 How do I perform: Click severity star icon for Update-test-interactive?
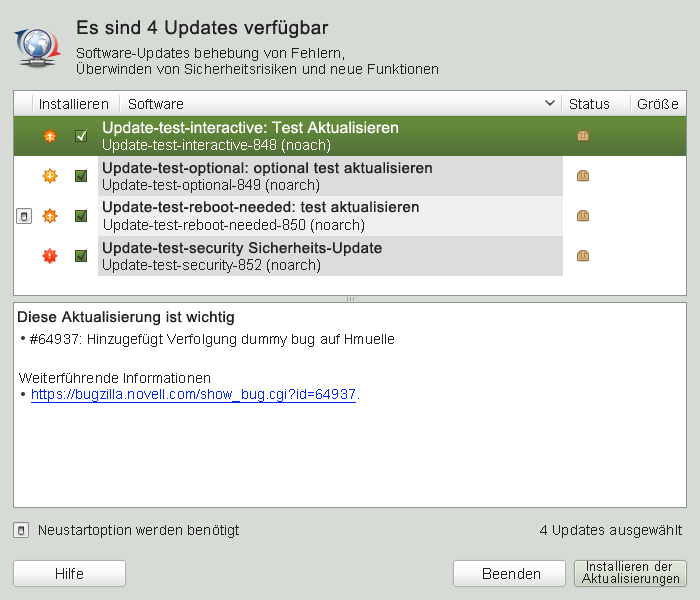point(50,136)
